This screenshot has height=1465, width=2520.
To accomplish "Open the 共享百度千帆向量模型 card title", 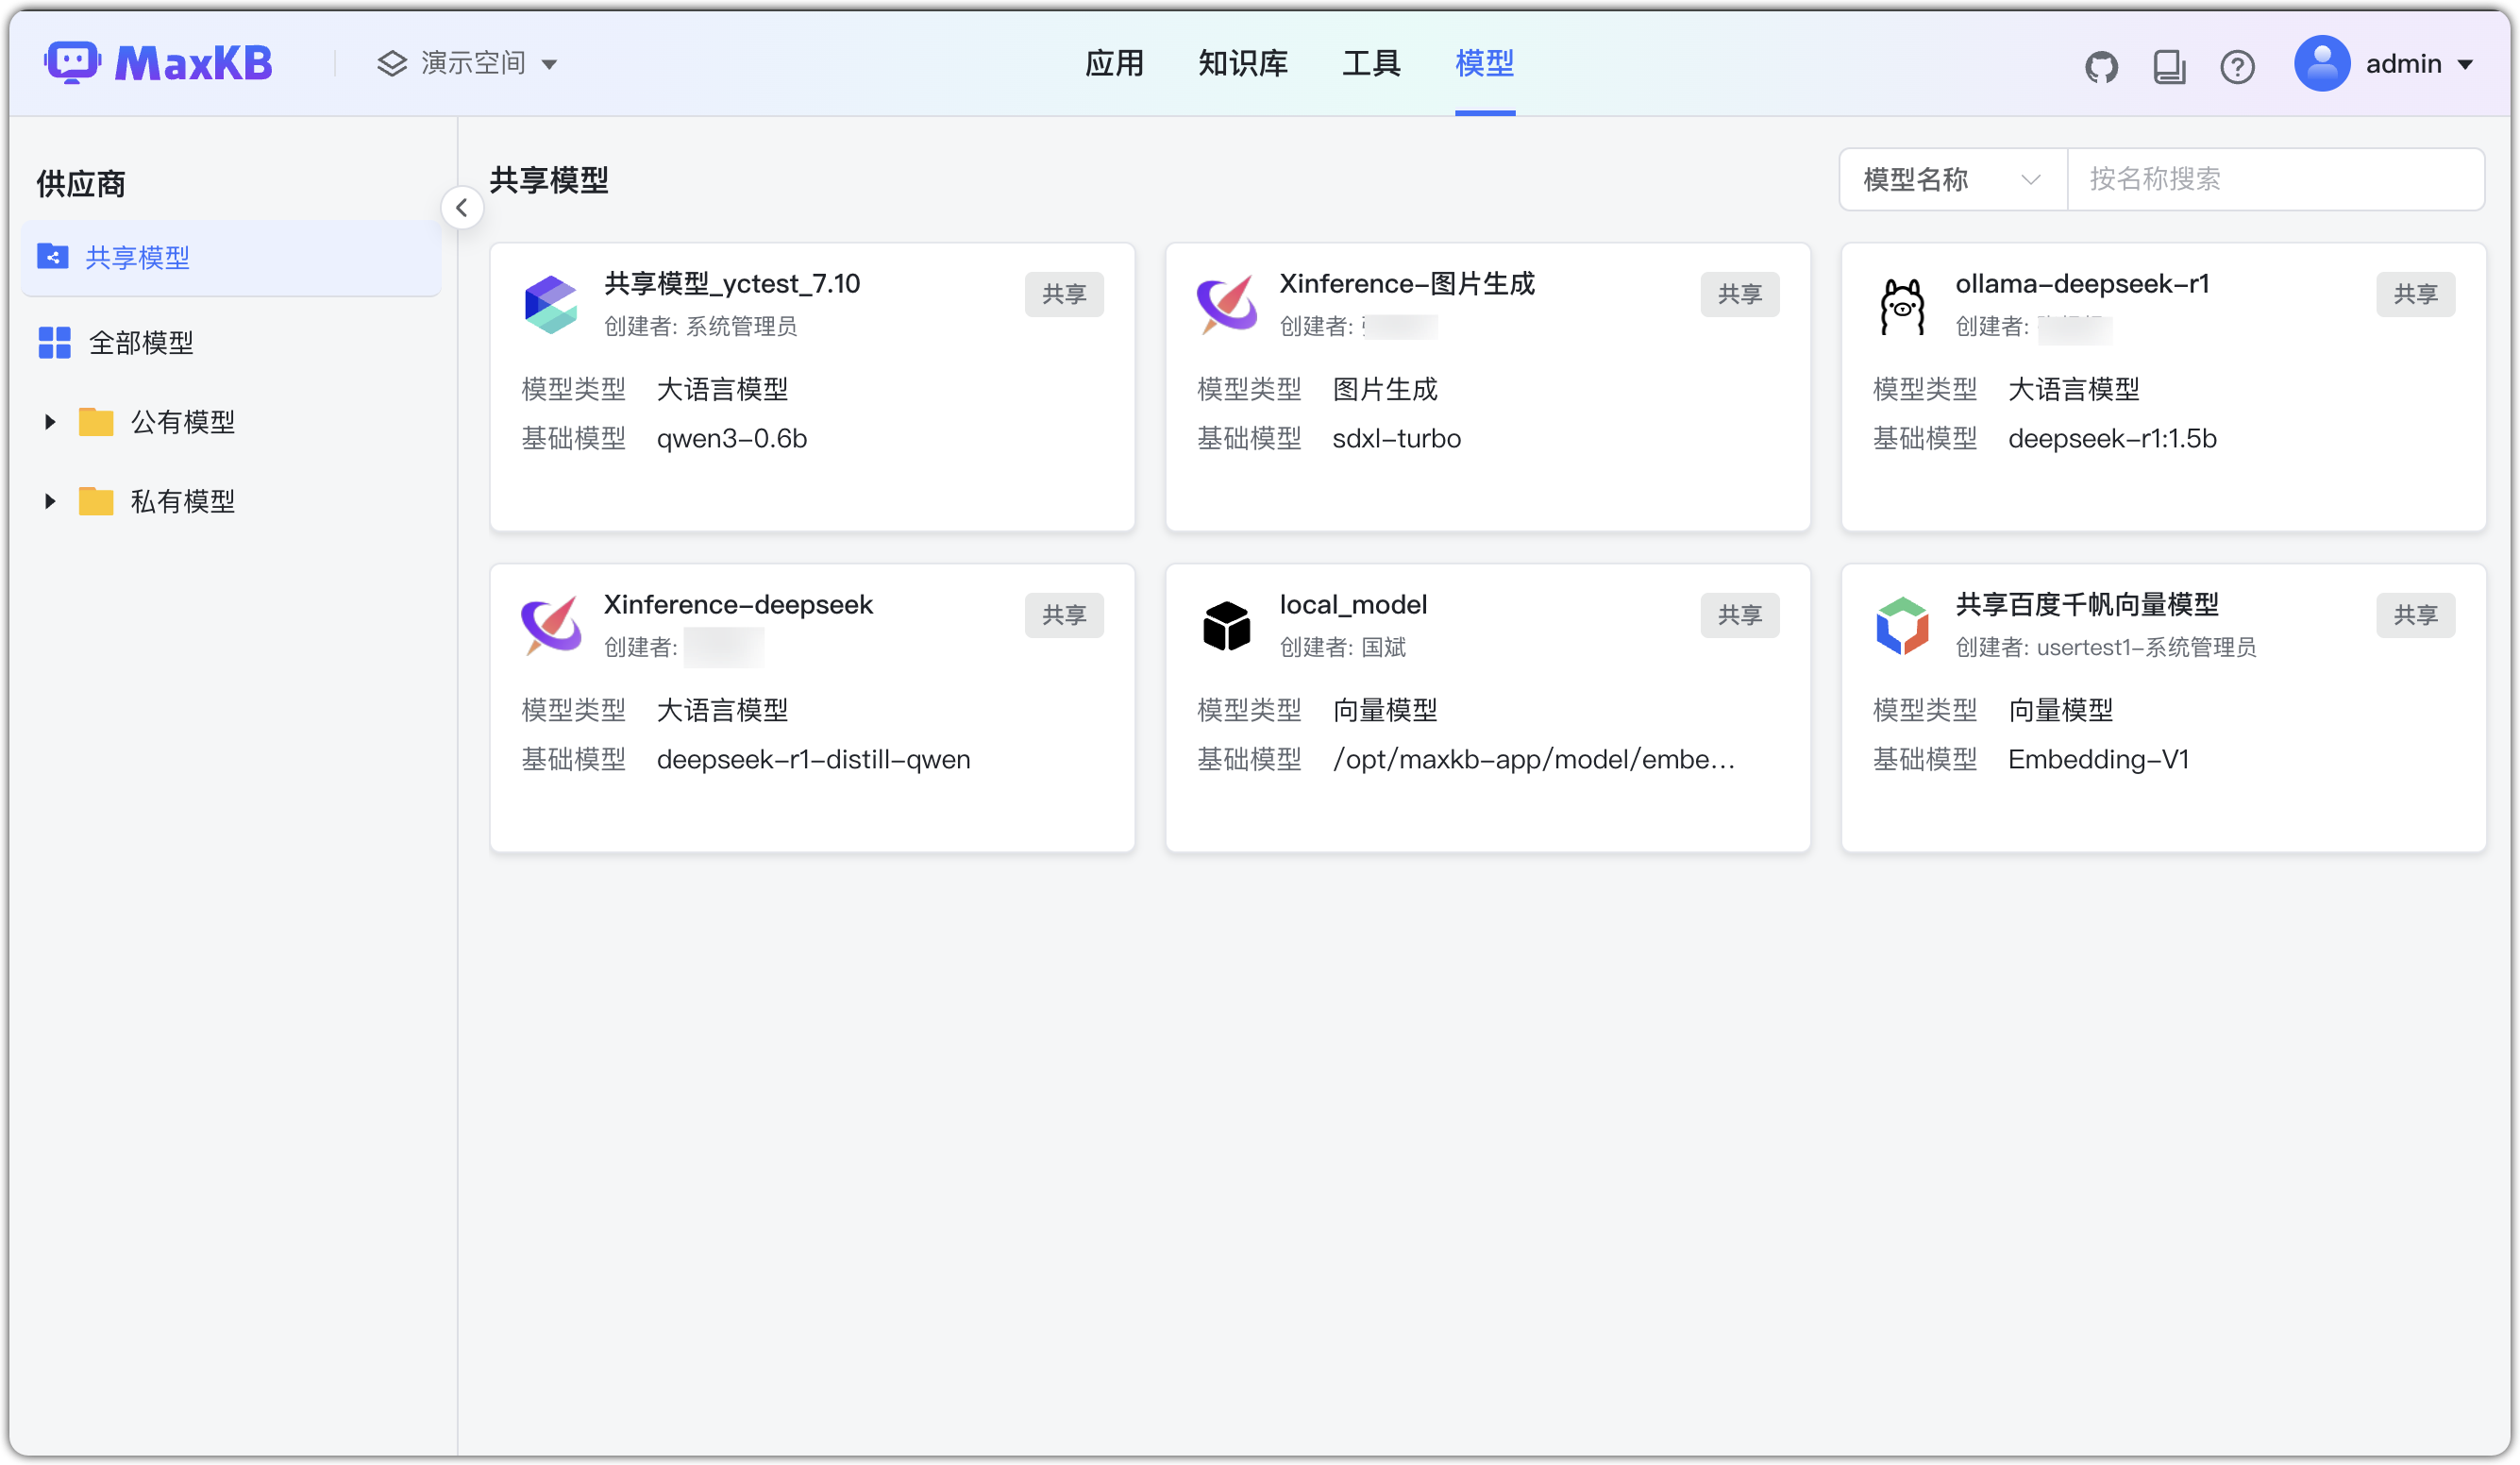I will (2087, 605).
